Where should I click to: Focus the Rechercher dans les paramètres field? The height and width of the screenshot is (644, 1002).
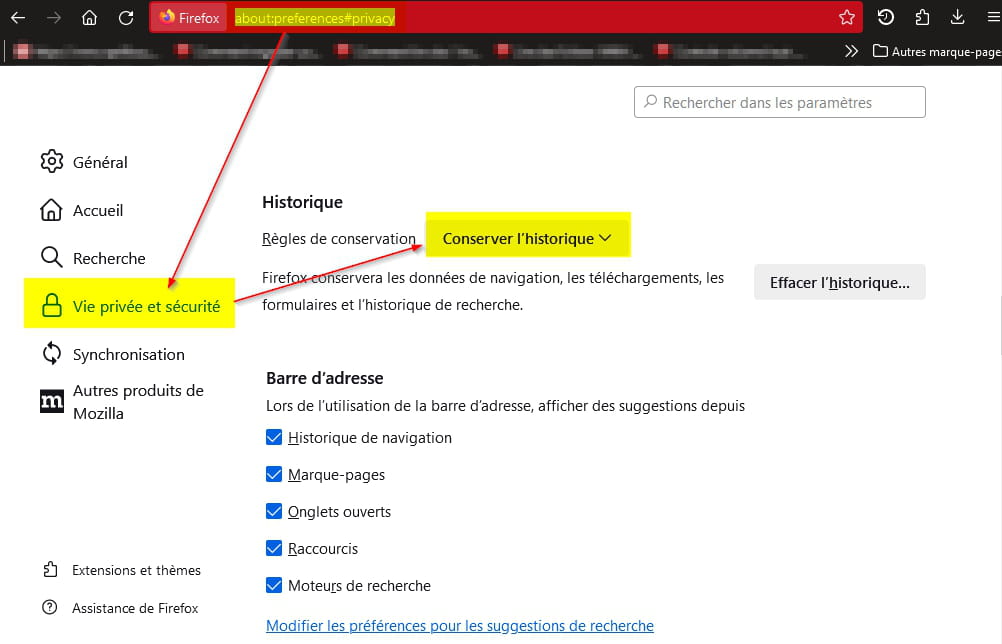pos(780,102)
